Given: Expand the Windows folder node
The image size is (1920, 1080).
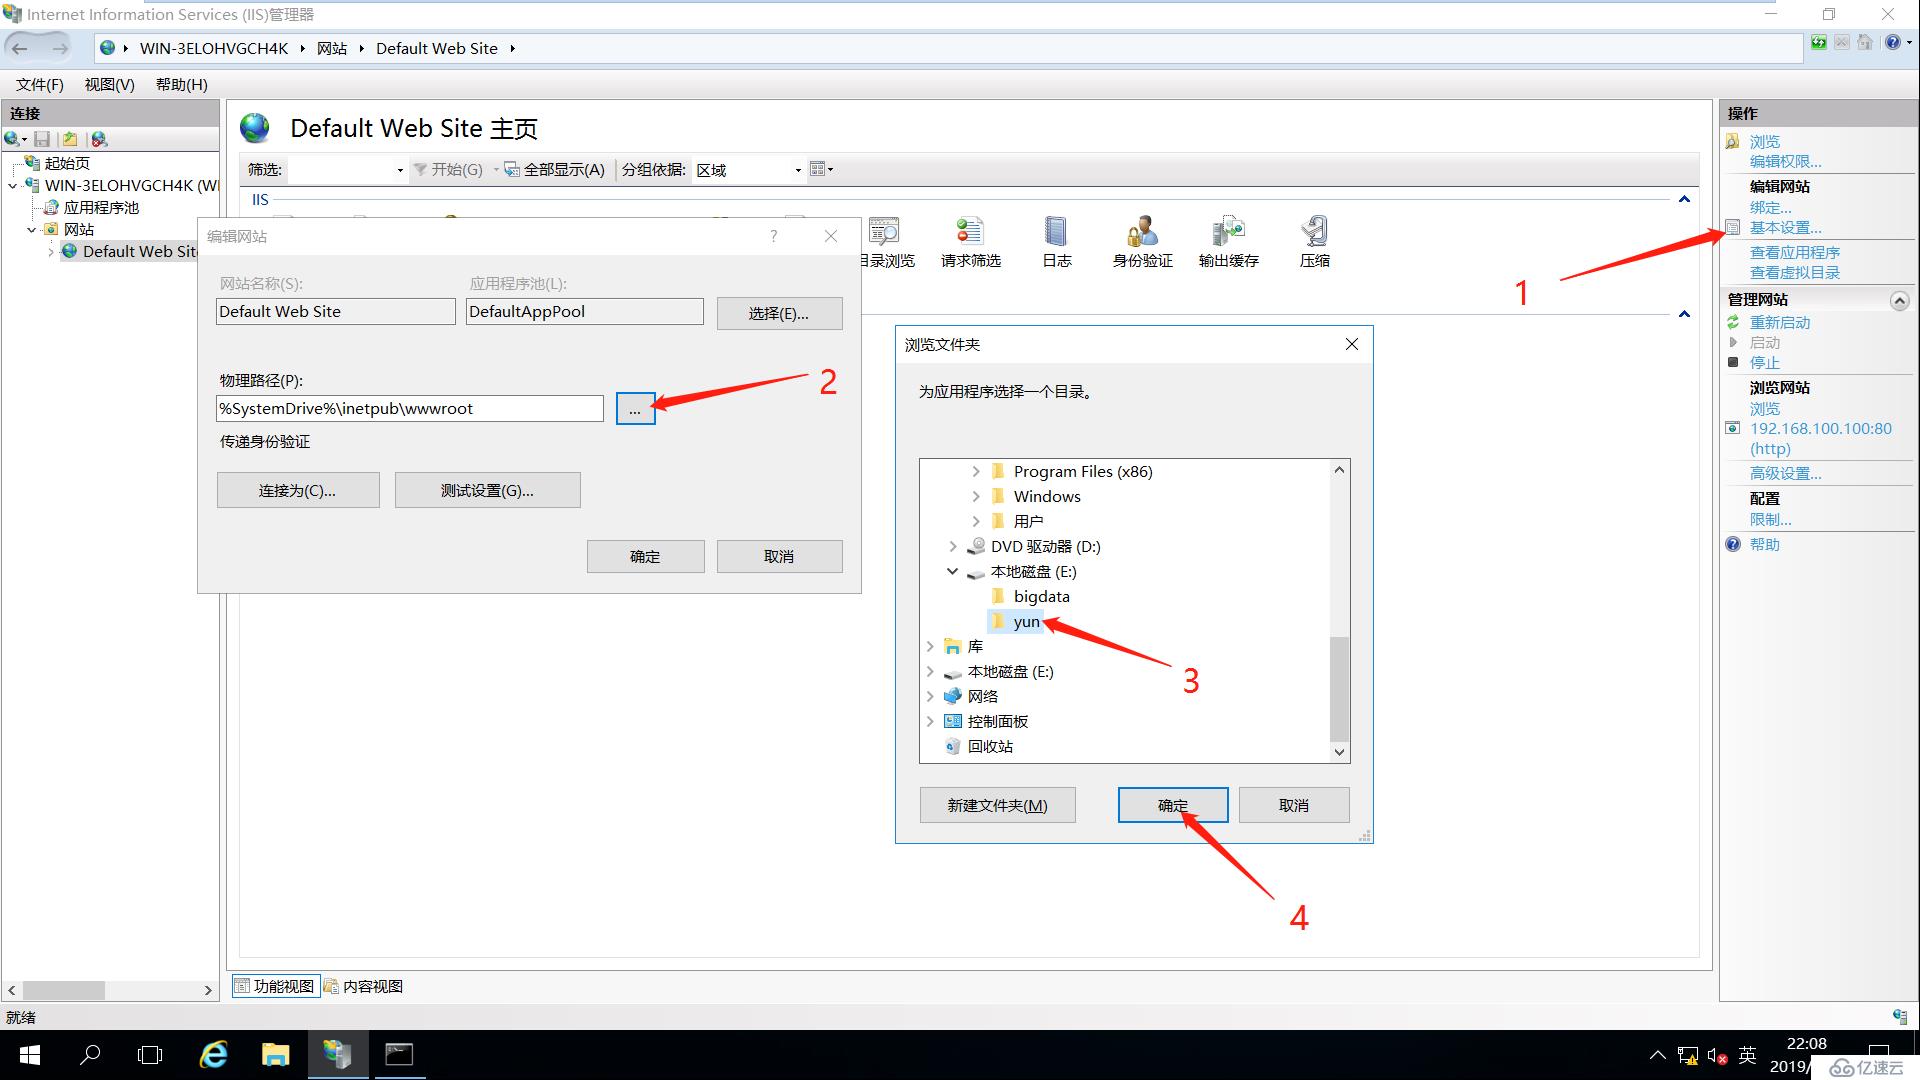Looking at the screenshot, I should (x=976, y=496).
